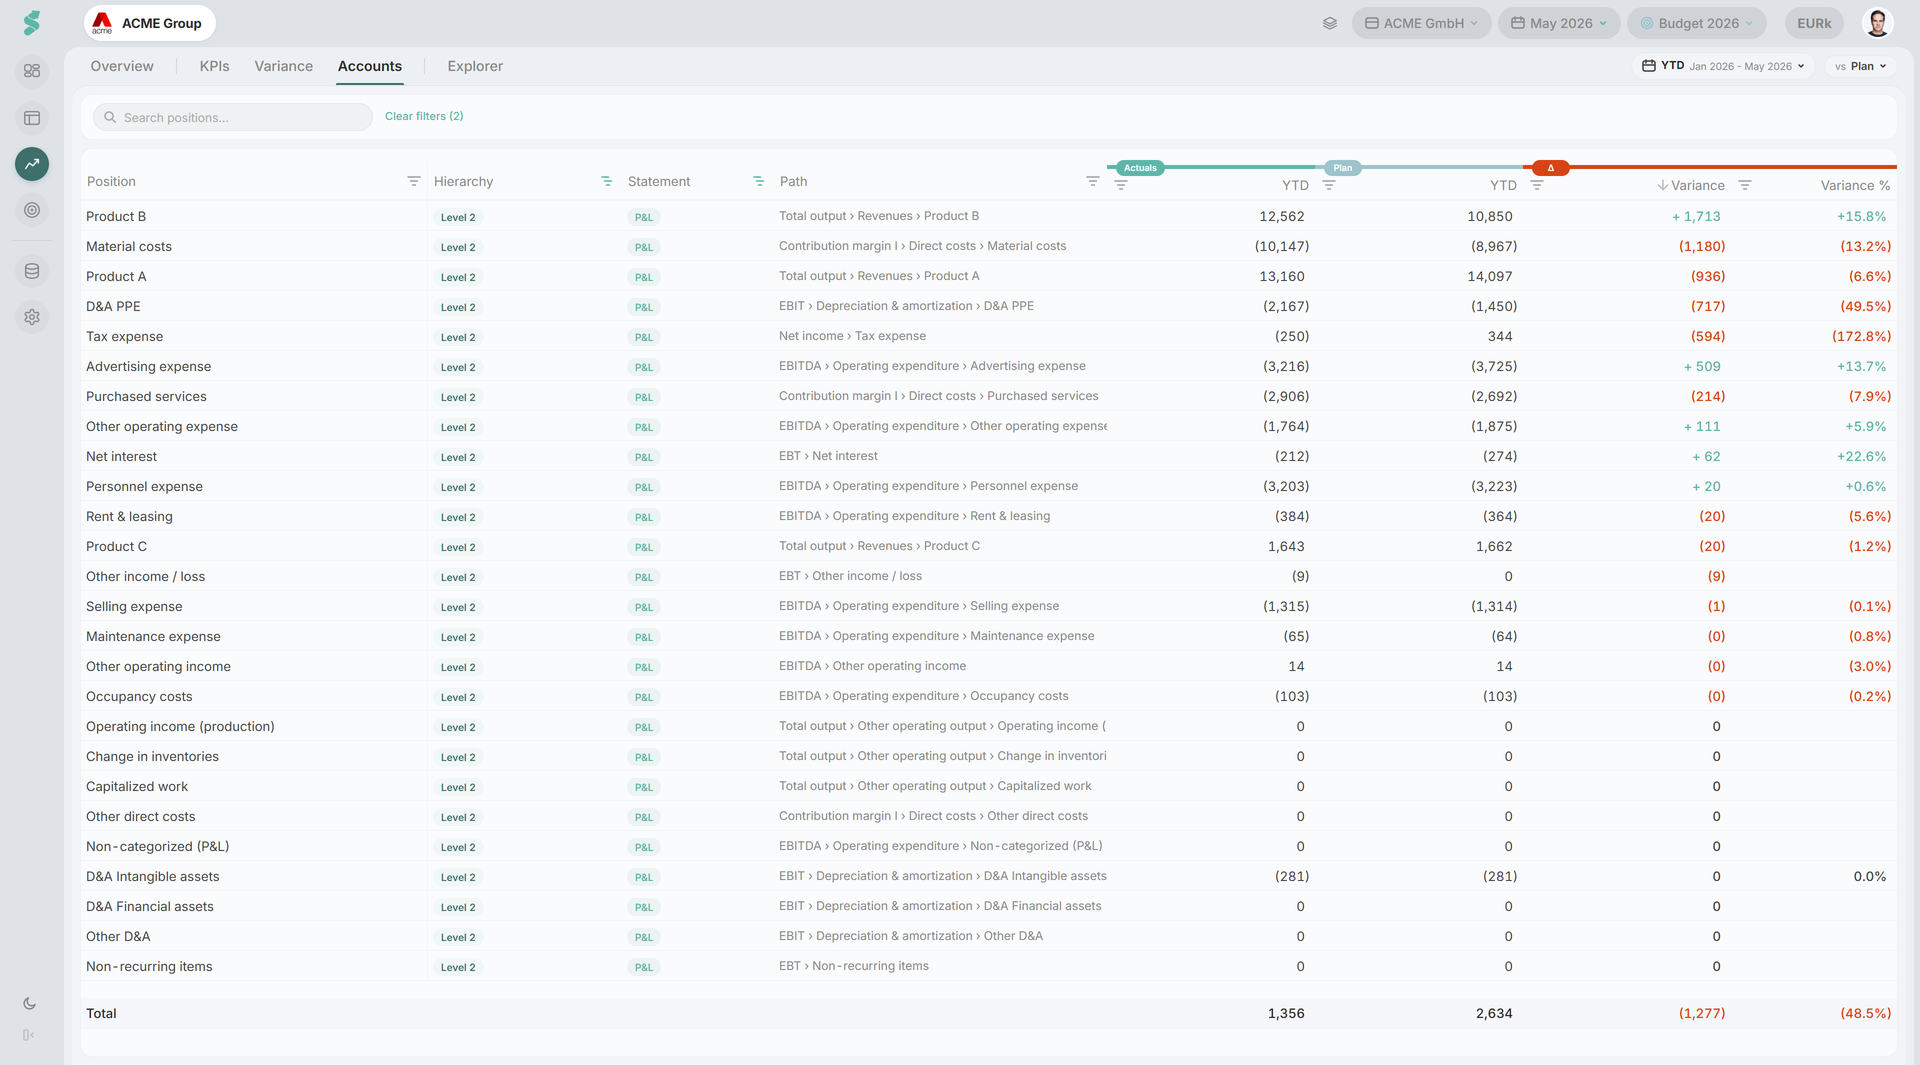
Task: Collapse the sidebar with bottom toggle
Action: click(29, 1035)
